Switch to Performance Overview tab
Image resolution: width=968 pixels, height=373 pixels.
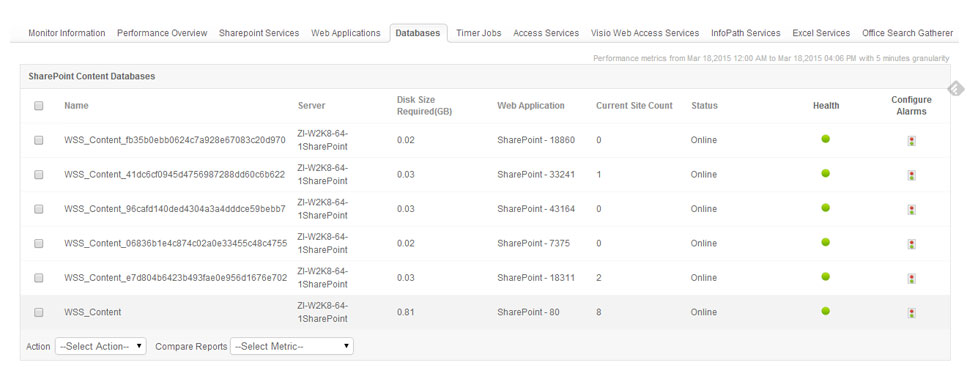click(x=162, y=33)
